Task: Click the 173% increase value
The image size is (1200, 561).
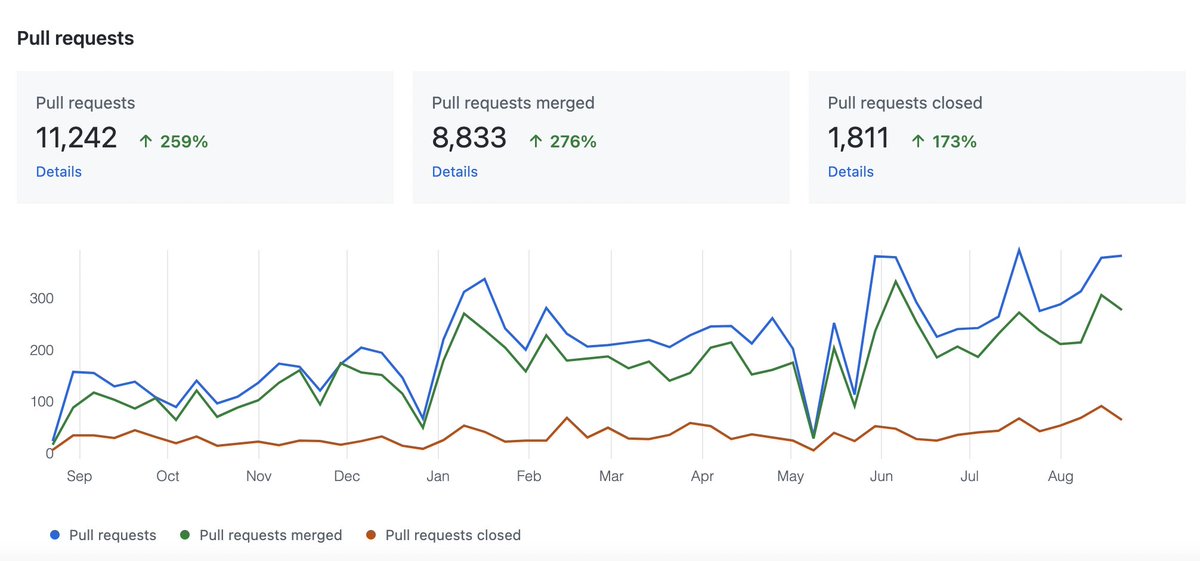Action: coord(955,142)
